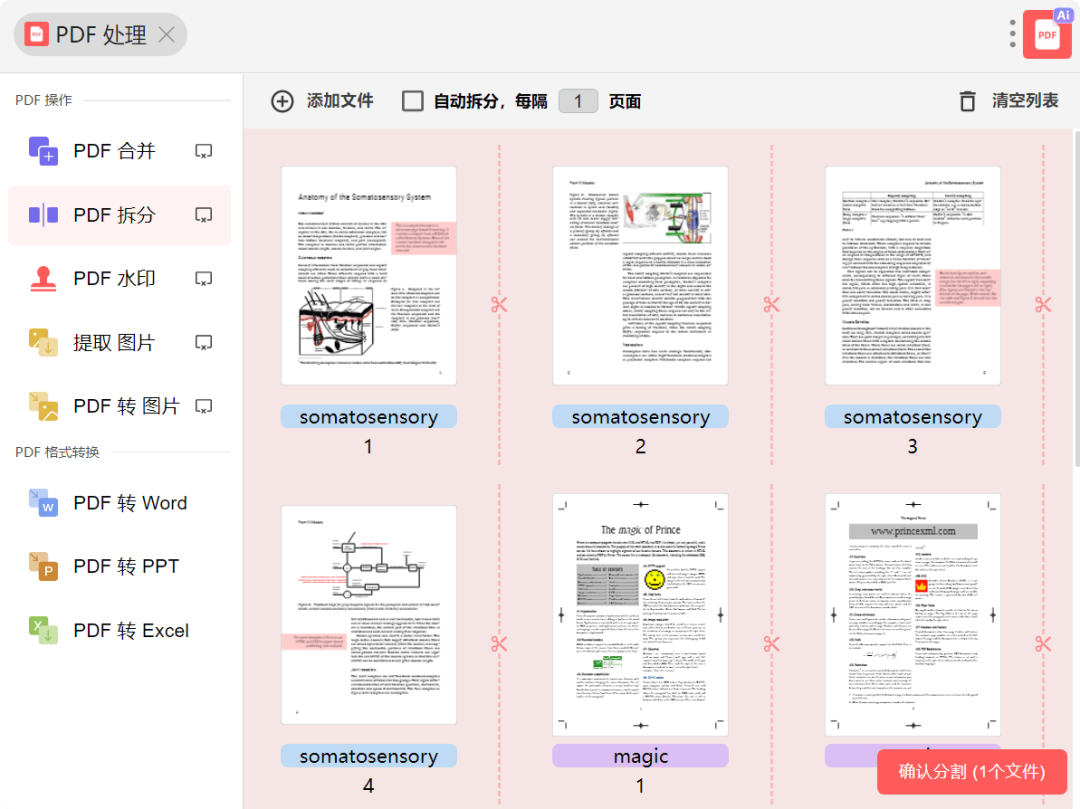
Task: Toggle split scissors after somatosensory page 4
Action: 499,644
